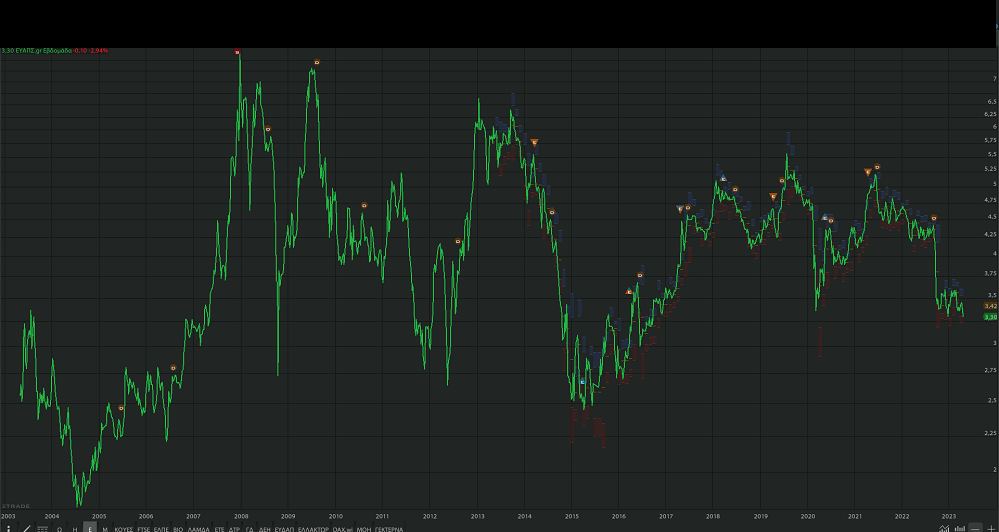Open the ΔΤΡ symbol shortcut
Screen dimensions: 999x532
click(234, 529)
